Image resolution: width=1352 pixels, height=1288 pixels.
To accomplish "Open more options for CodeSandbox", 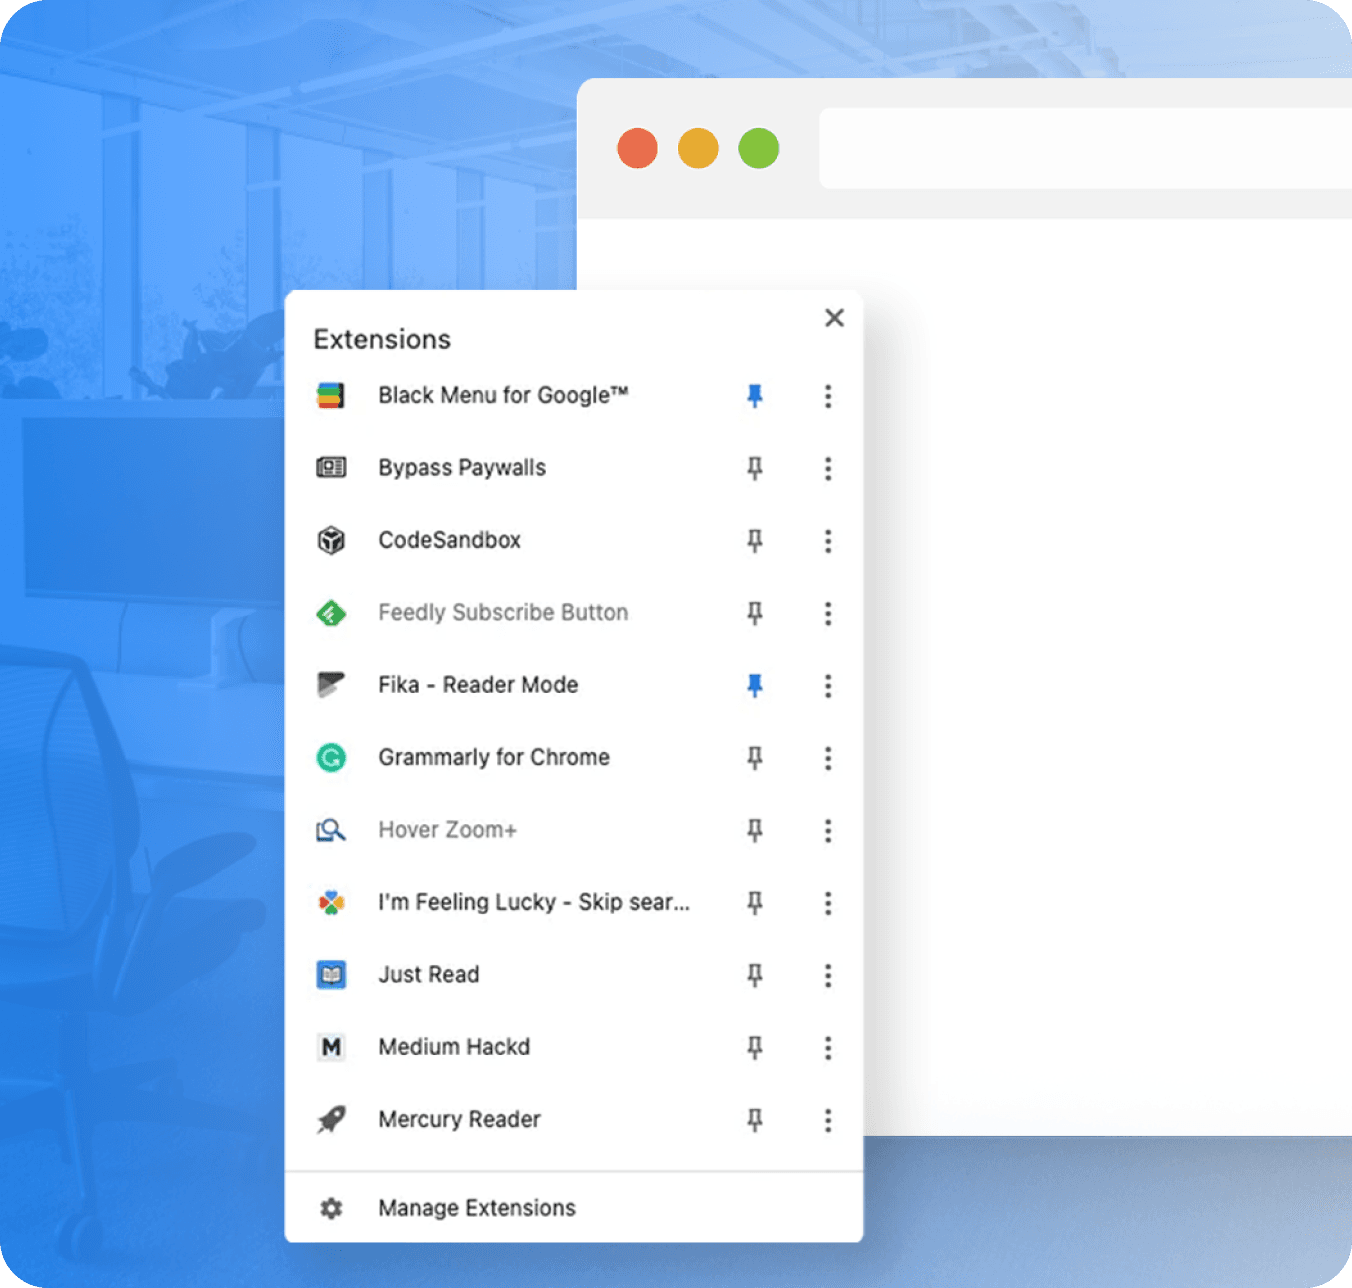I will point(828,541).
